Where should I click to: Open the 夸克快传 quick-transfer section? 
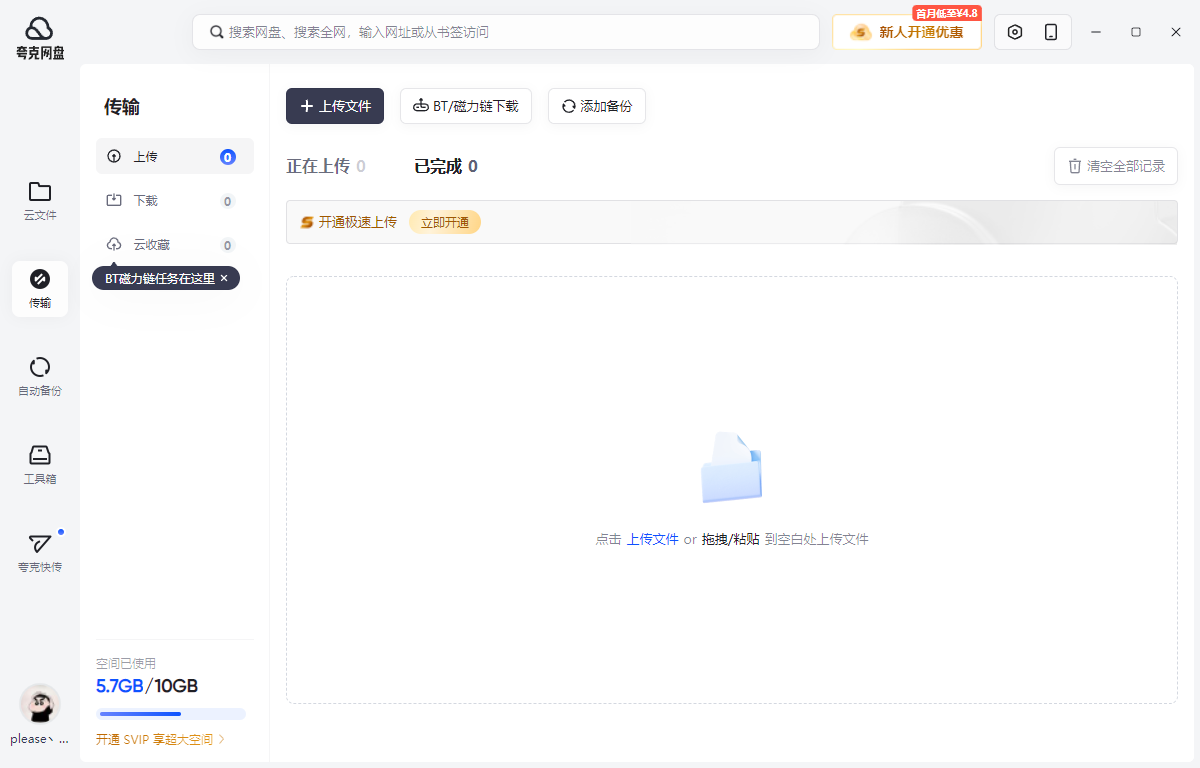pos(40,553)
